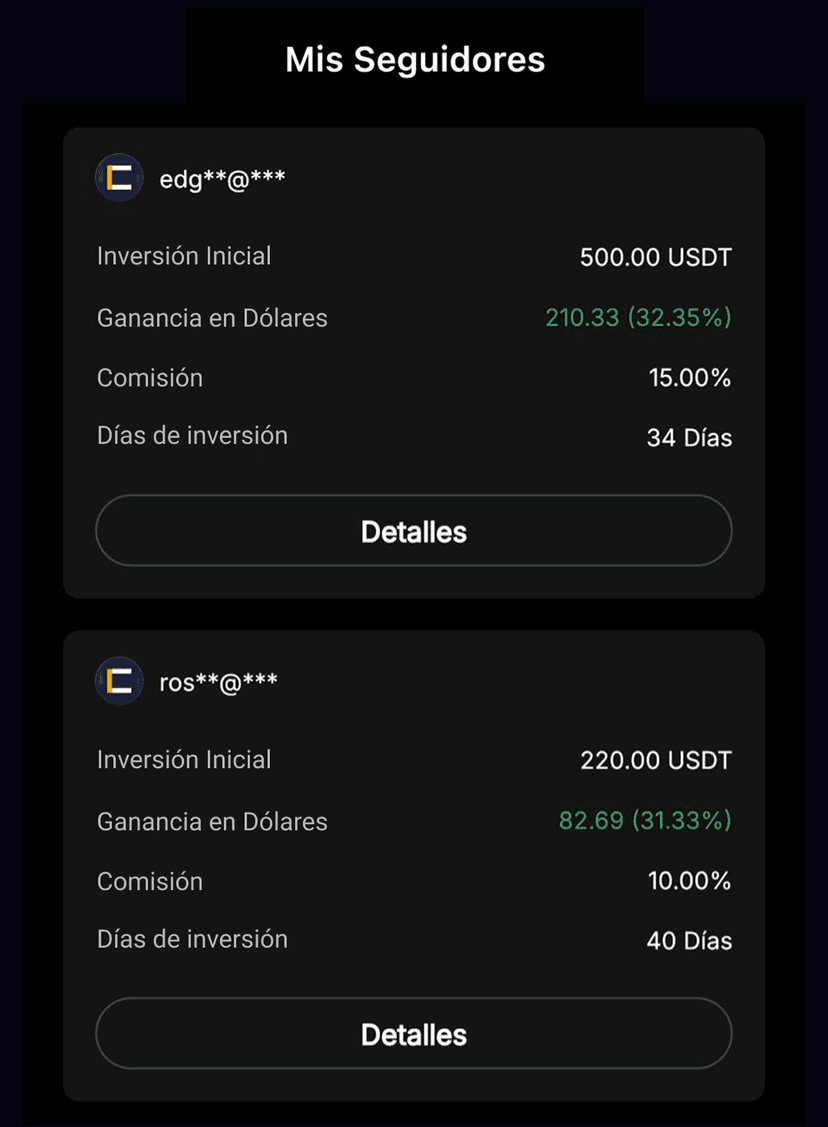This screenshot has height=1127, width=828.
Task: Open Detalles for follower ros**@***
Action: click(413, 1034)
